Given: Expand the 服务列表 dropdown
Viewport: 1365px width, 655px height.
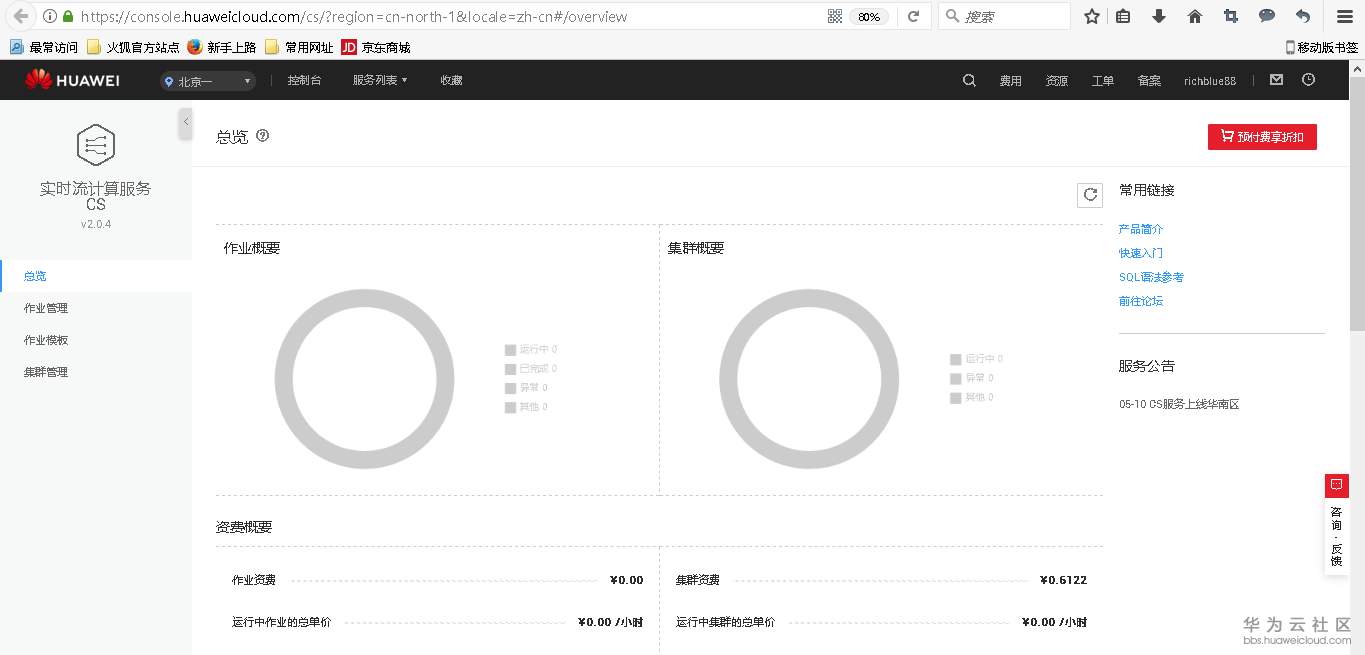Looking at the screenshot, I should (379, 81).
